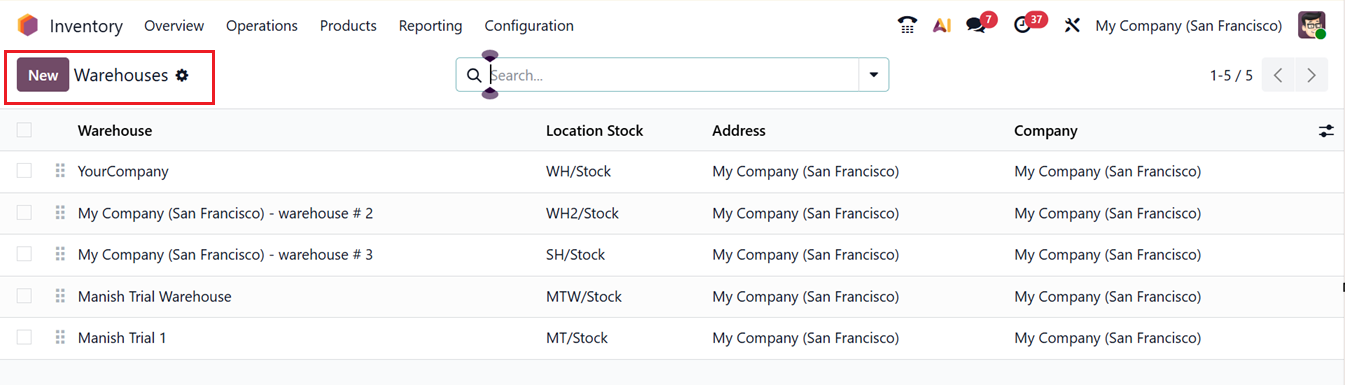Check the box for the warehouse # 3 row
The width and height of the screenshot is (1345, 385).
(24, 255)
